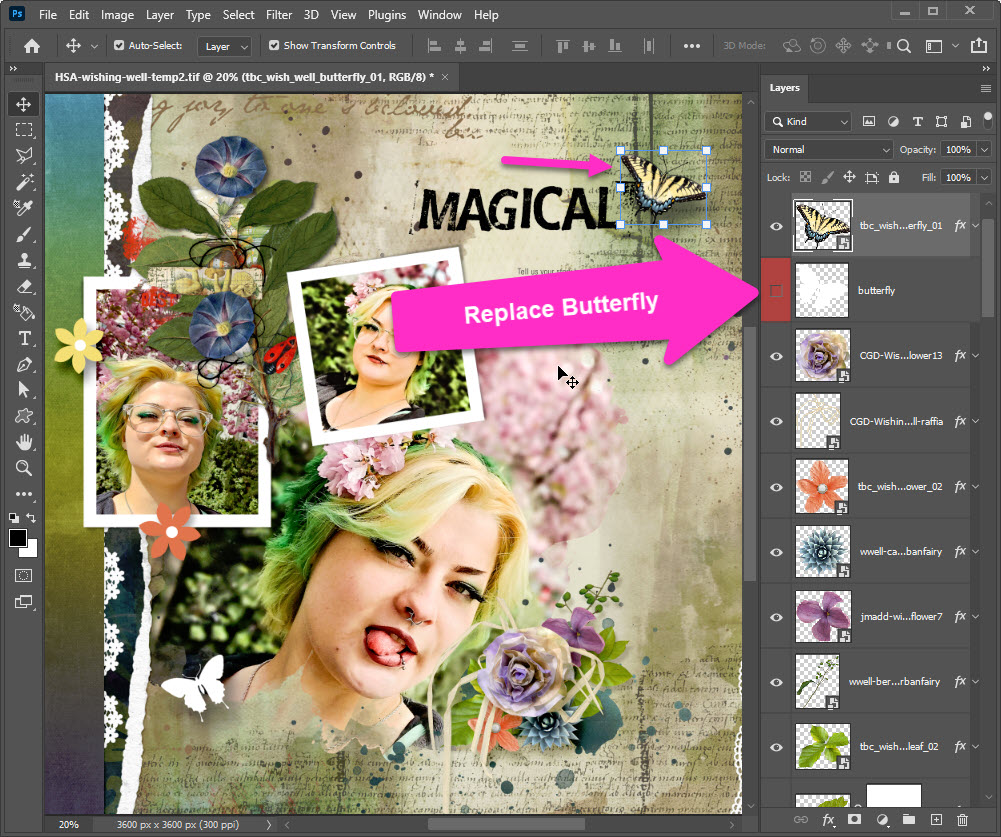Viewport: 1001px width, 837px height.
Task: Click the lock all padlock icon
Action: coord(893,177)
